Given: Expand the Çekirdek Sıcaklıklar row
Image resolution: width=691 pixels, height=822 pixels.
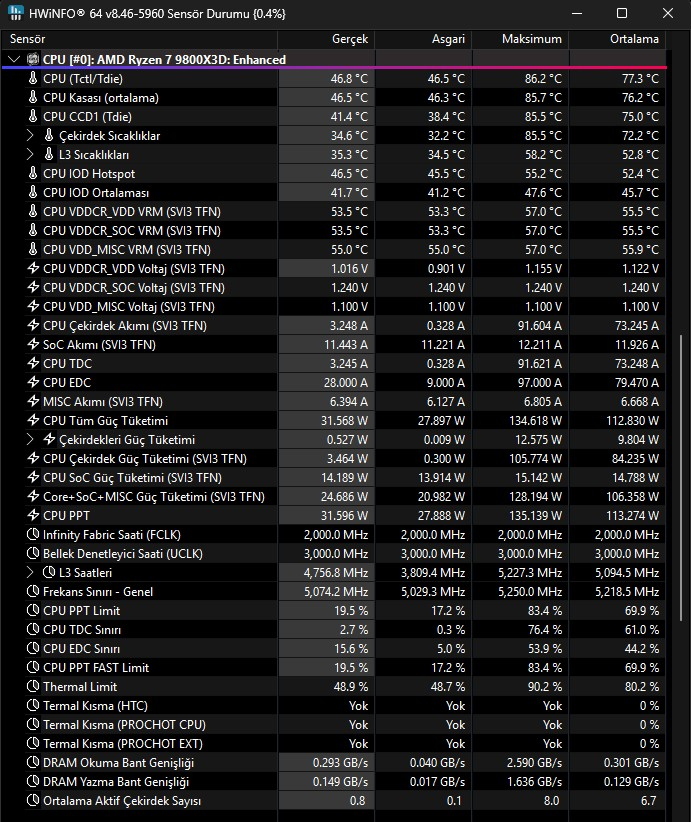Looking at the screenshot, I should point(30,135).
